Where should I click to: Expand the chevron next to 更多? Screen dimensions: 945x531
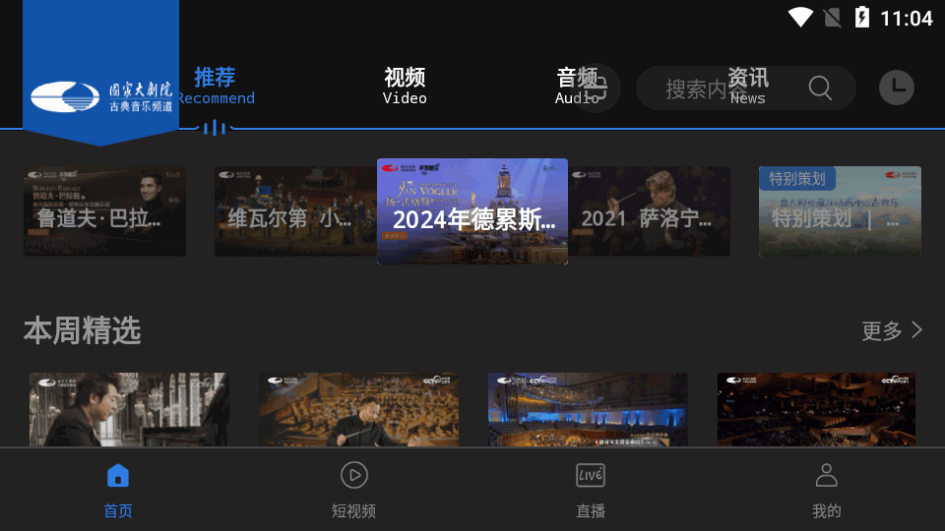point(917,330)
